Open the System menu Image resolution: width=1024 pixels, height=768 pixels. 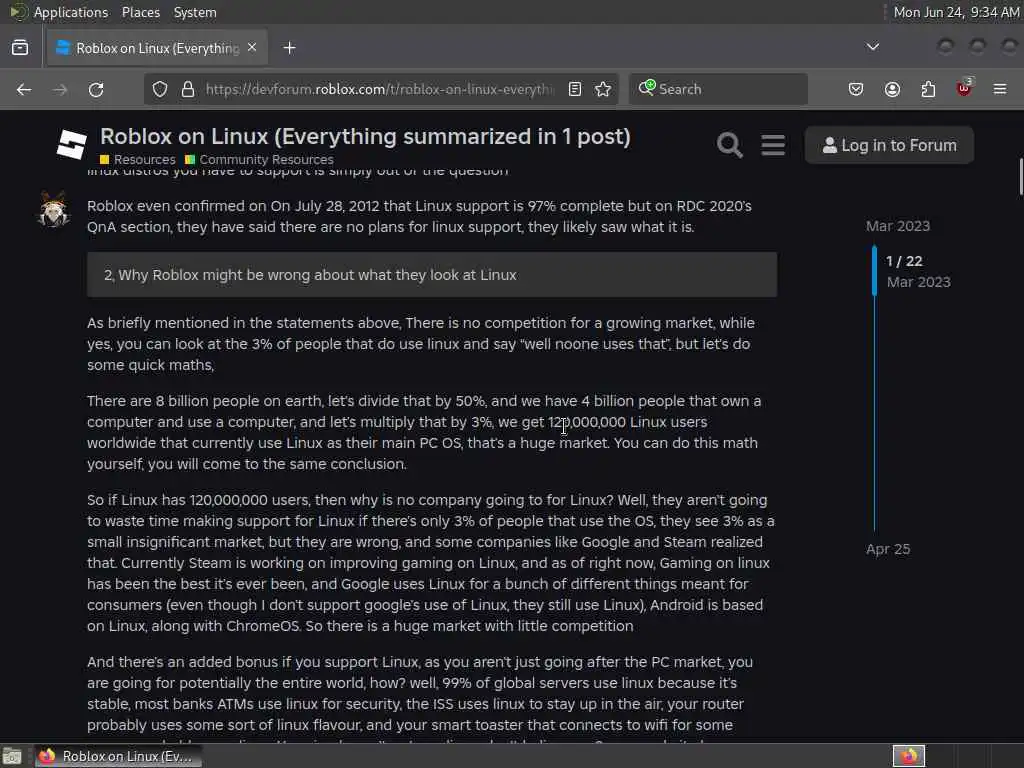pyautogui.click(x=195, y=12)
